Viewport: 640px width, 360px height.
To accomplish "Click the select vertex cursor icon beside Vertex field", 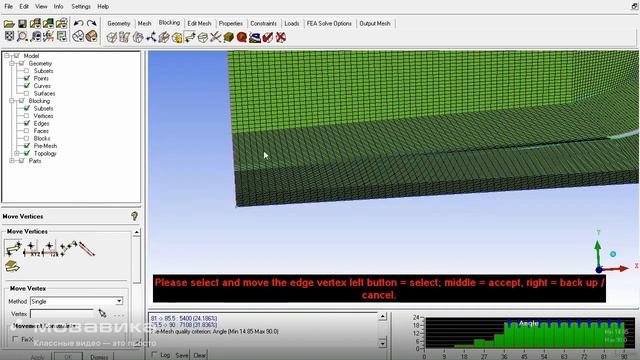I will coord(102,313).
